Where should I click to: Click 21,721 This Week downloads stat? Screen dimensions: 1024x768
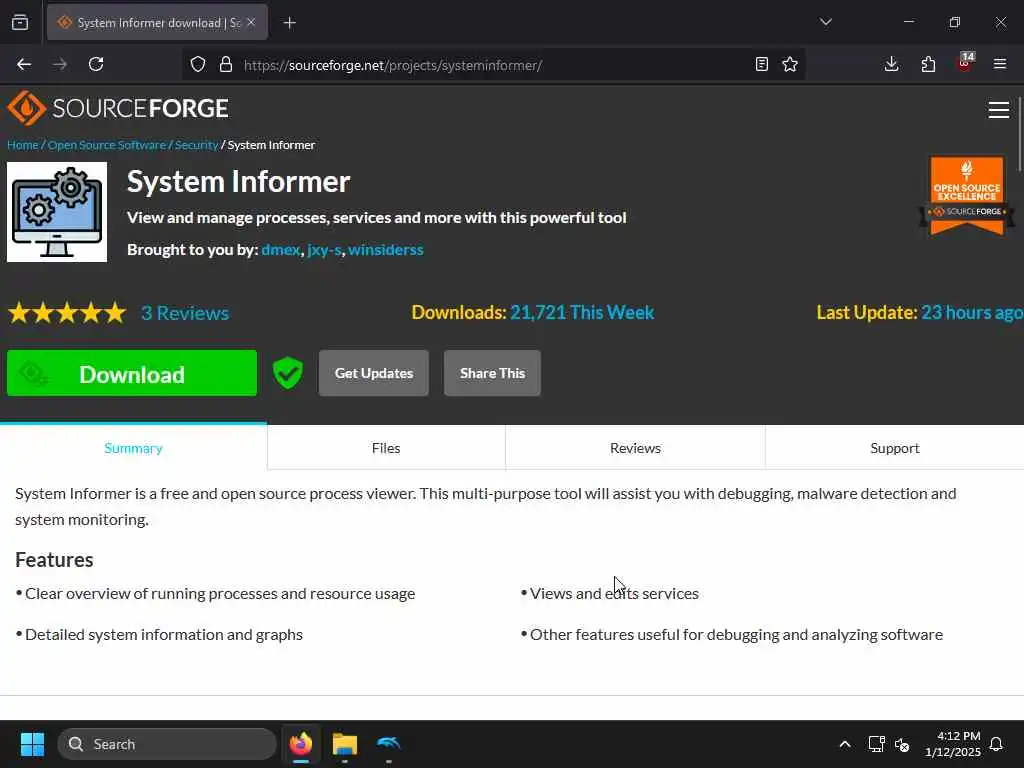point(582,312)
